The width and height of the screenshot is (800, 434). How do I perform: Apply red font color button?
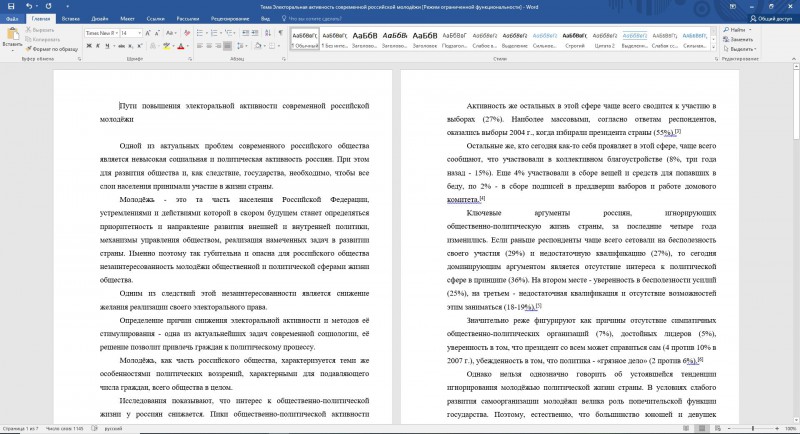pyautogui.click(x=181, y=46)
